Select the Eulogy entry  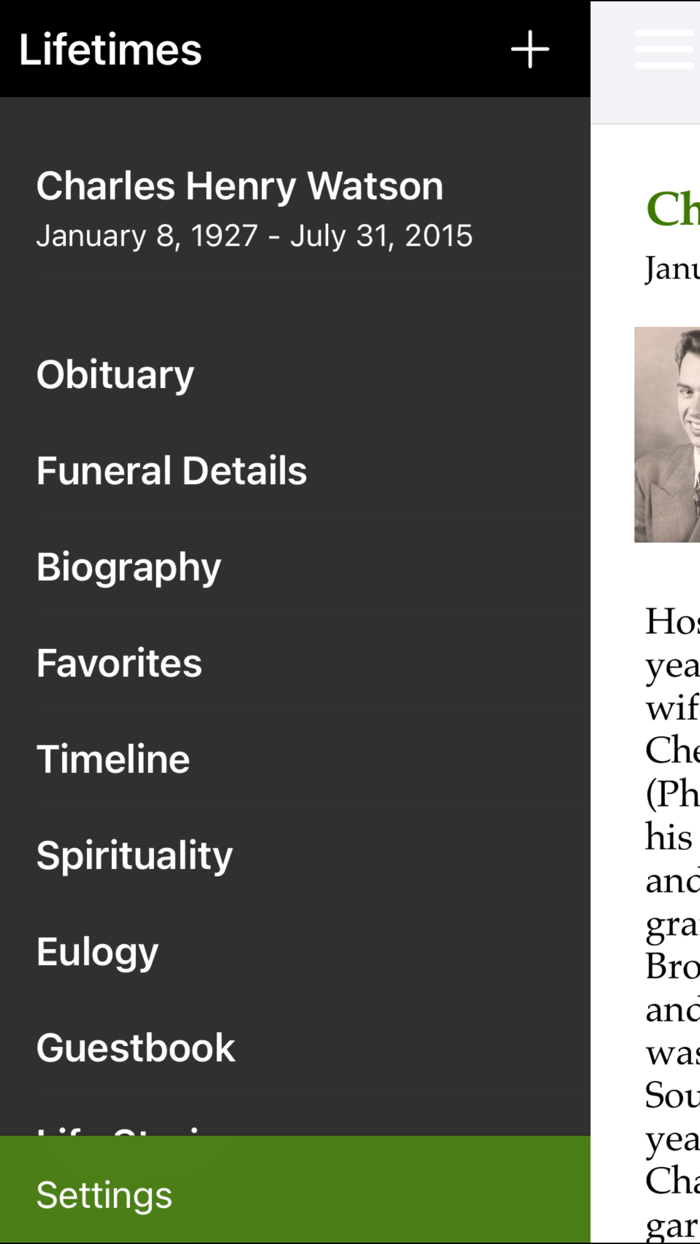pyautogui.click(x=97, y=951)
